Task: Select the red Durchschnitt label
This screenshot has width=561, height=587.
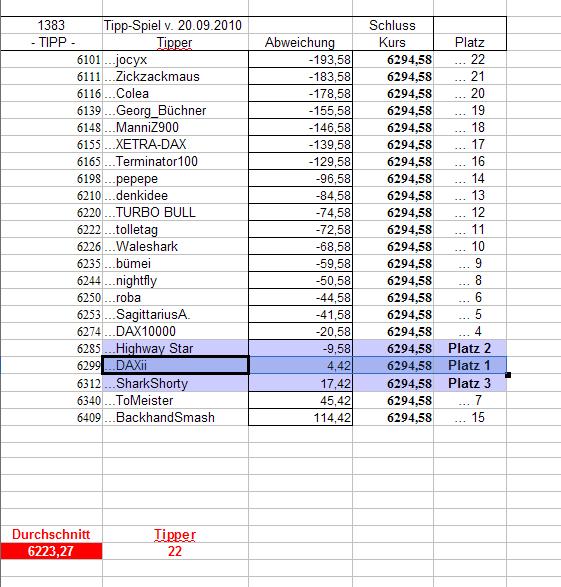Action: [51, 534]
